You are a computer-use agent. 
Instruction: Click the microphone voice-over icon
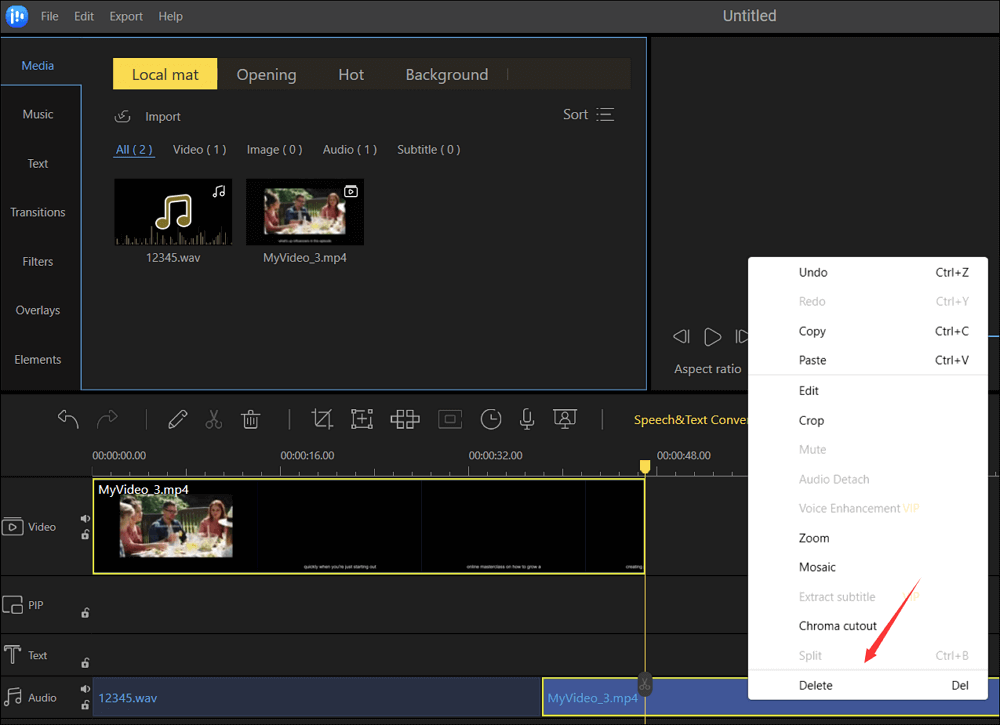coord(527,419)
